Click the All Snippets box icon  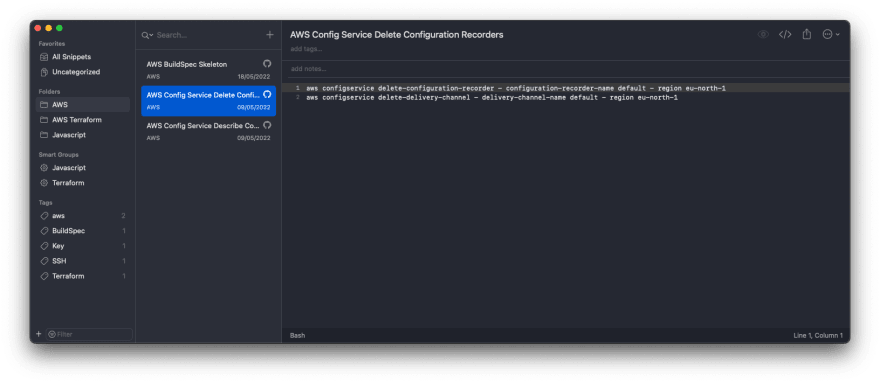click(x=44, y=57)
